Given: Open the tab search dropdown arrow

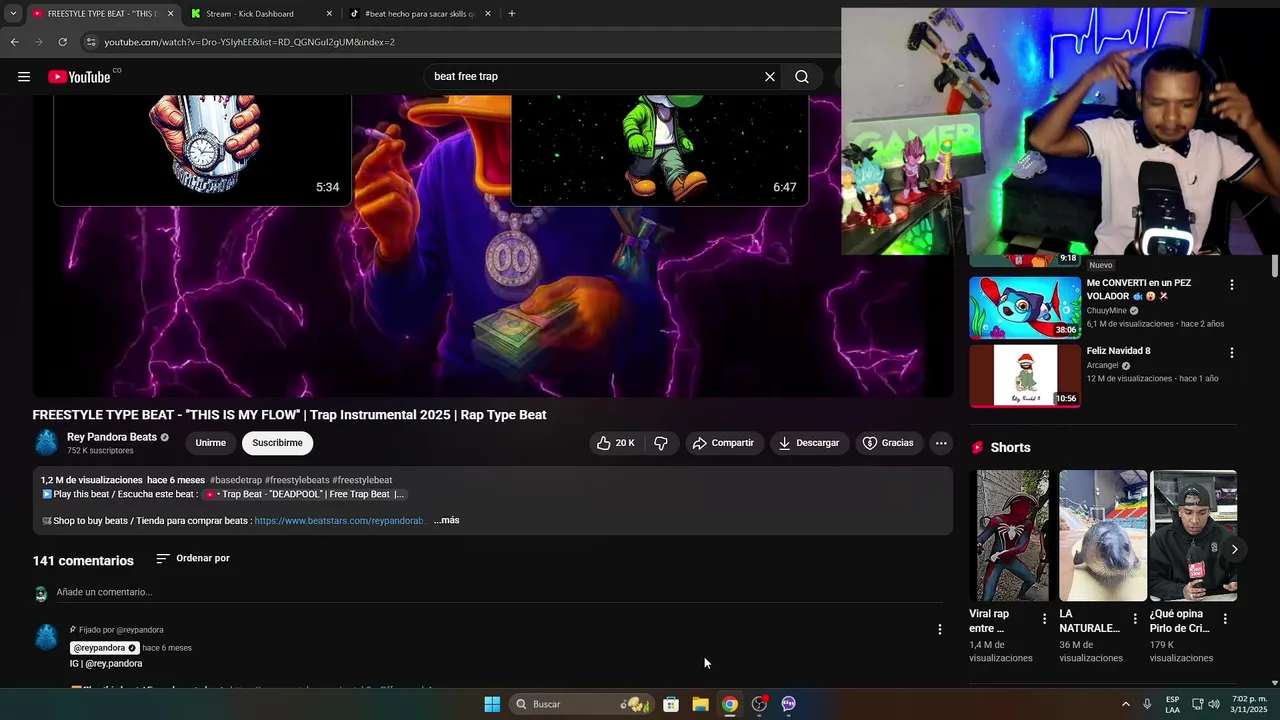Looking at the screenshot, I should point(12,14).
